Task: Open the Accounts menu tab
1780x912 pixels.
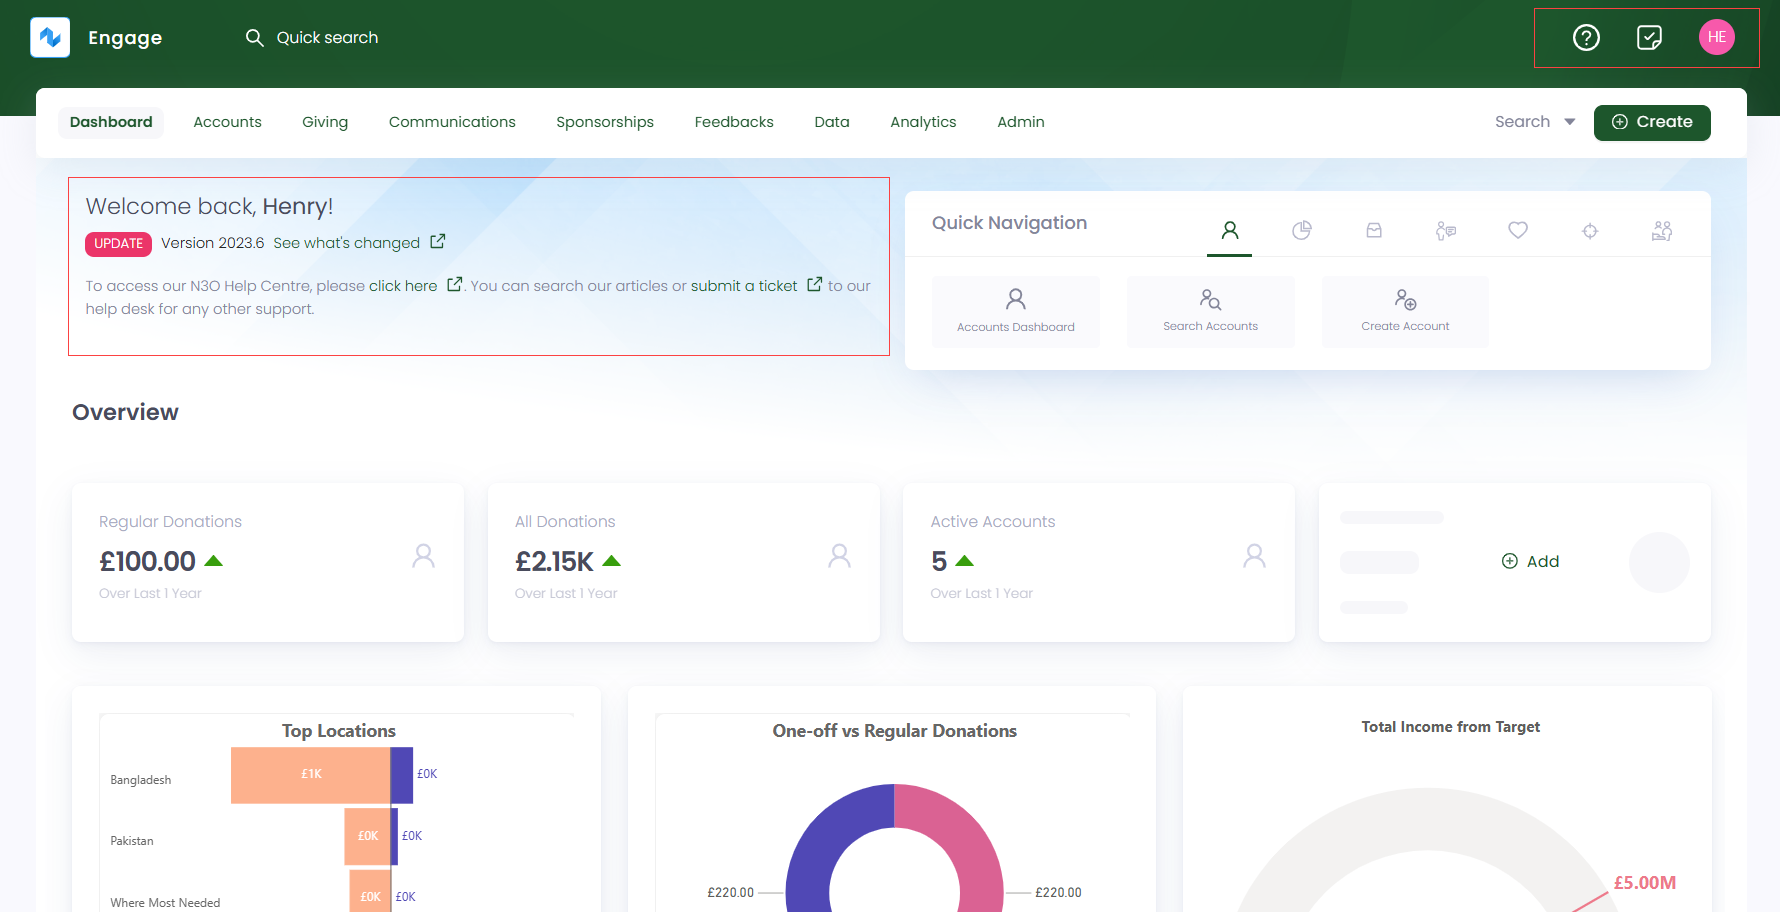Action: (227, 122)
